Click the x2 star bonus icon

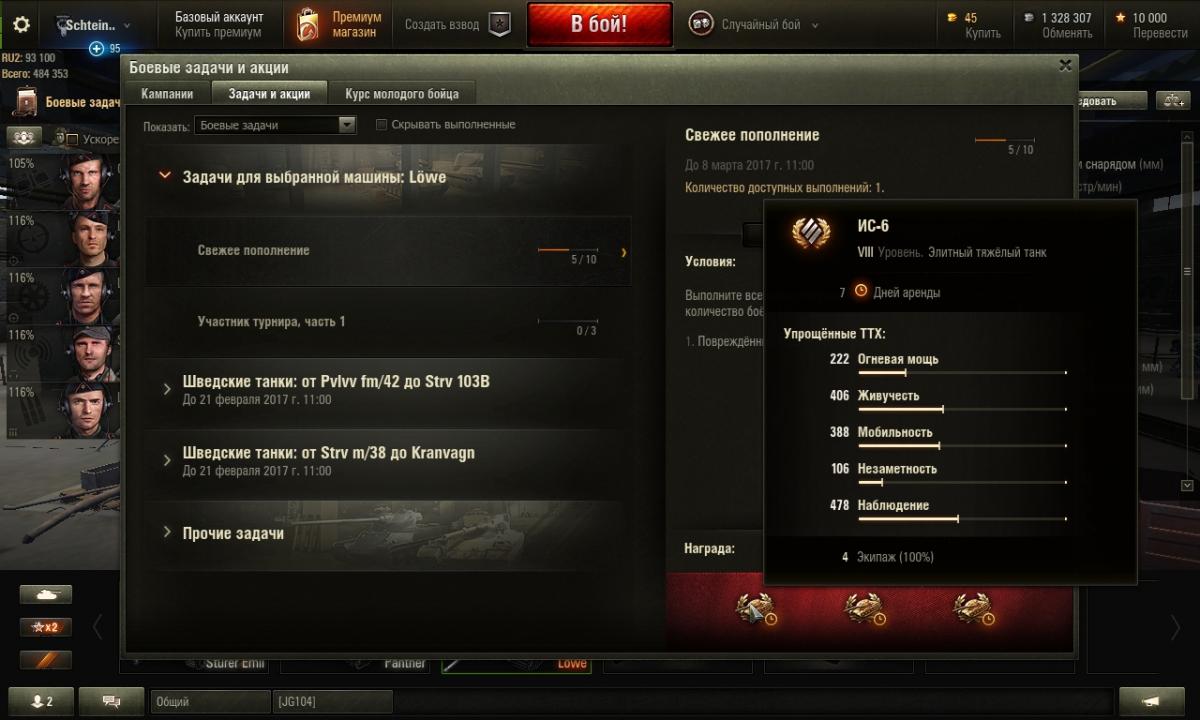(46, 627)
